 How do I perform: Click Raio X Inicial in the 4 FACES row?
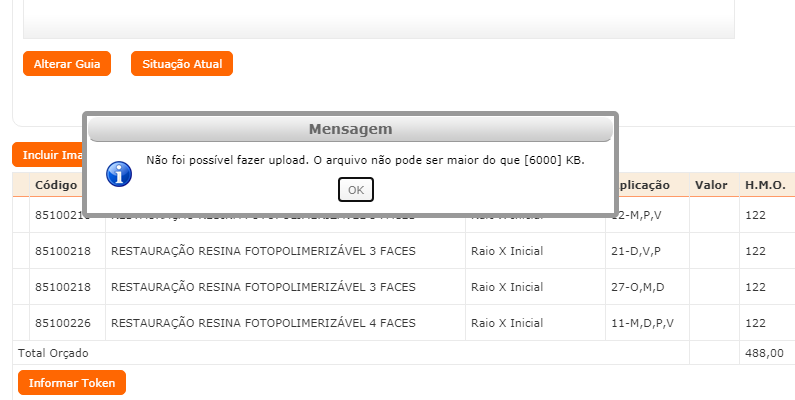507,323
